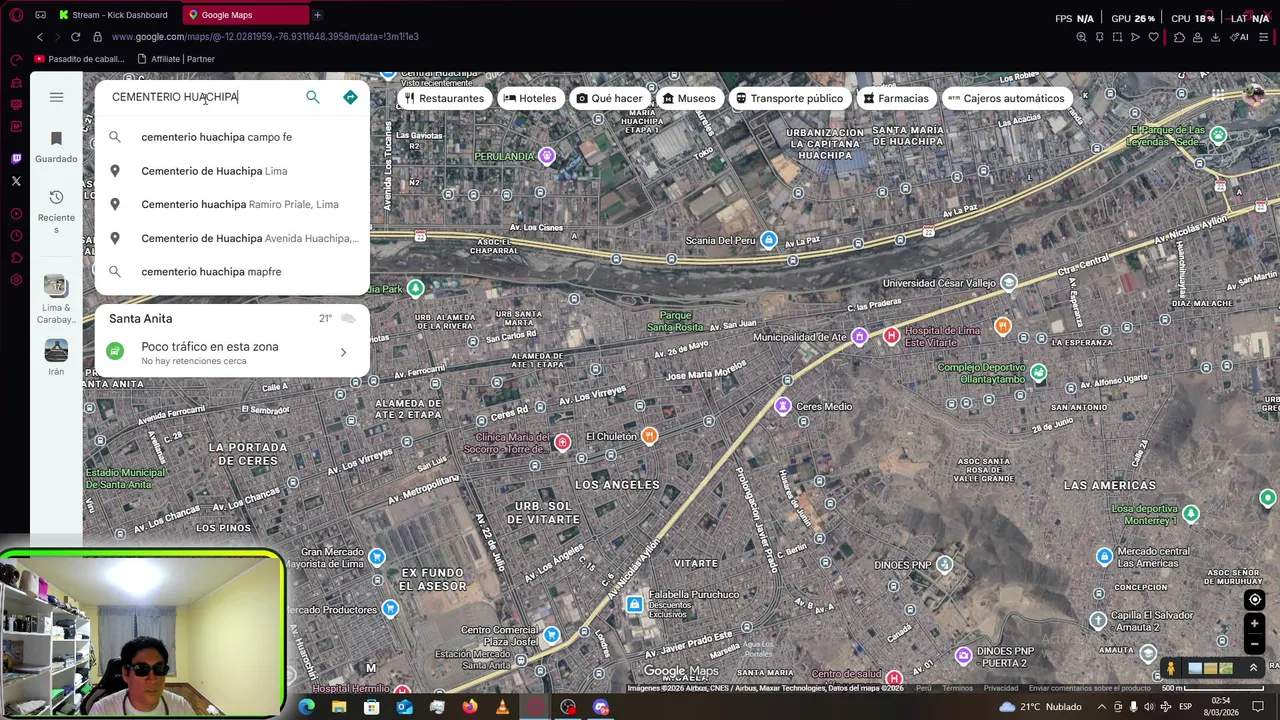1280x720 pixels.
Task: Open the Google Maps hamburger menu
Action: pyautogui.click(x=56, y=97)
